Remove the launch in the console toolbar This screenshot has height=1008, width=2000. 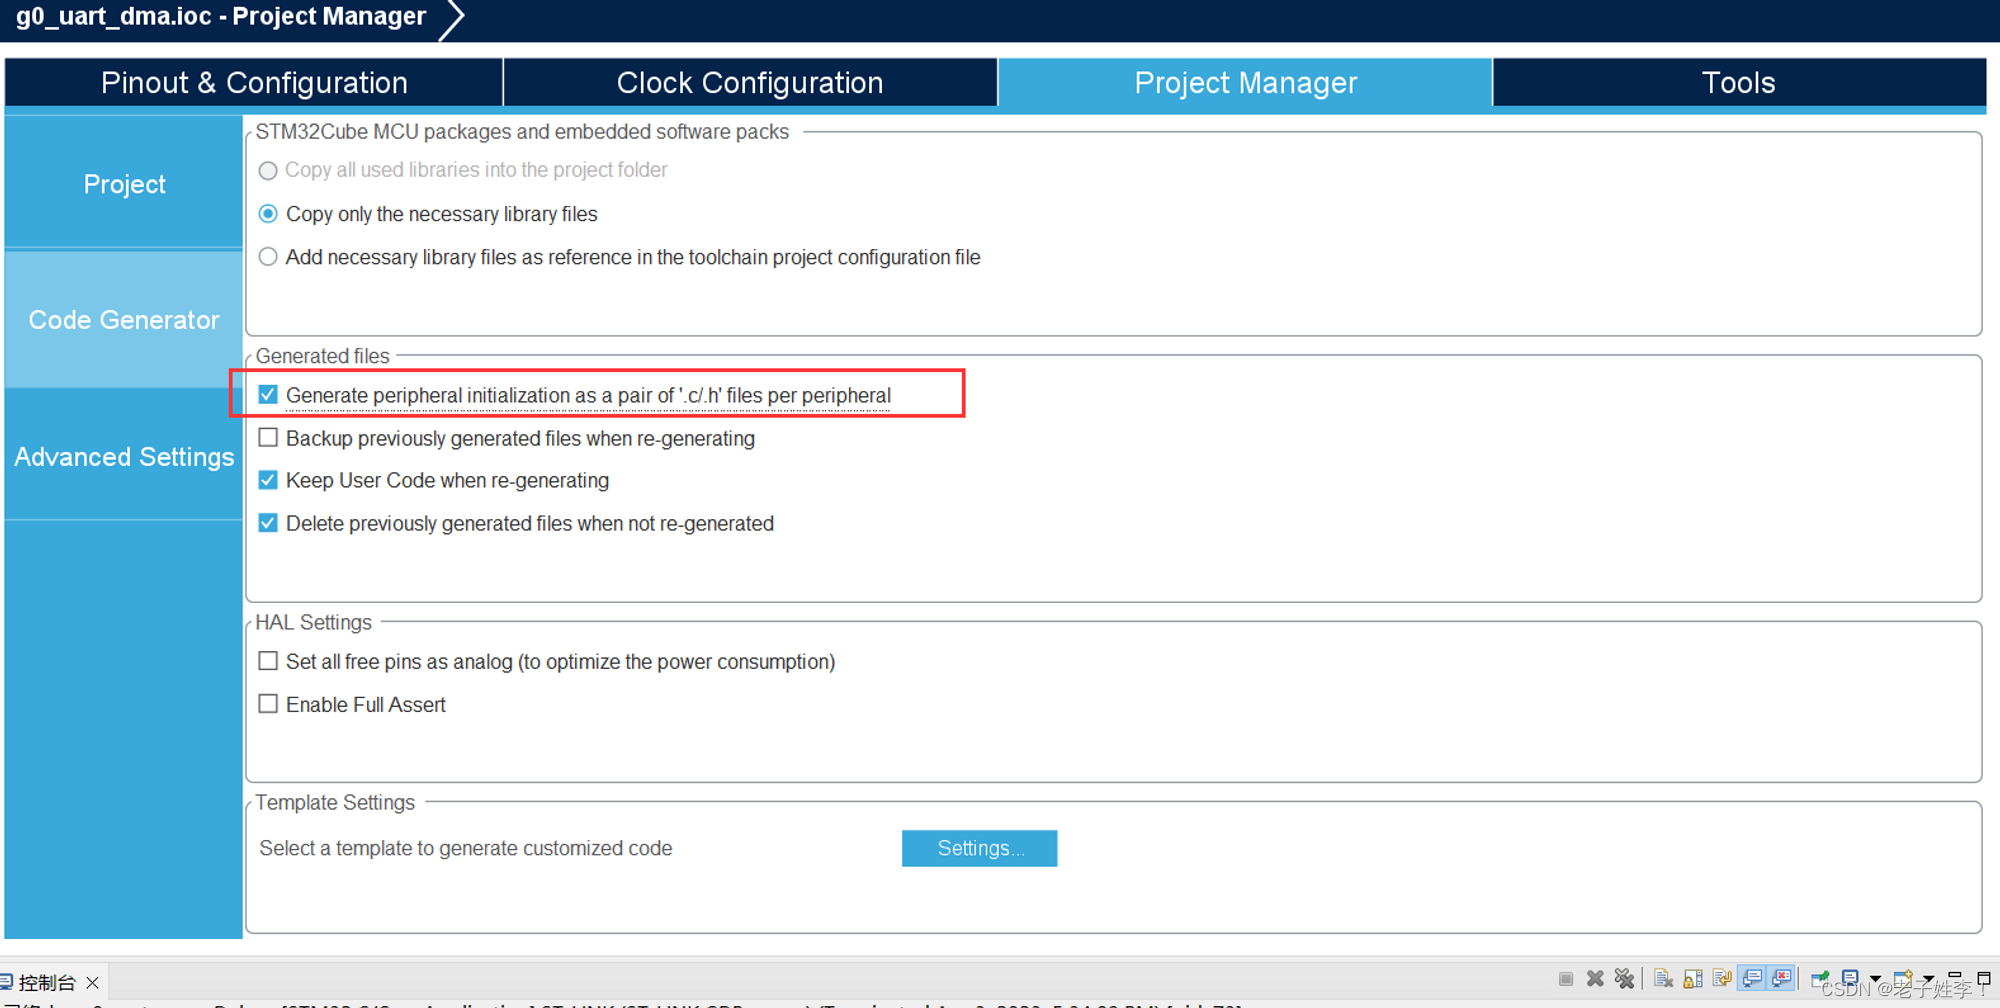(1595, 978)
